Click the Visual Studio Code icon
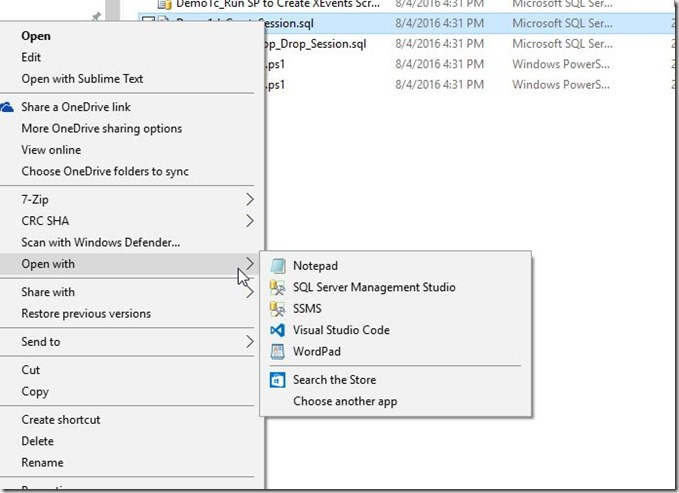Screen dimensions: 679x493 tap(277, 330)
